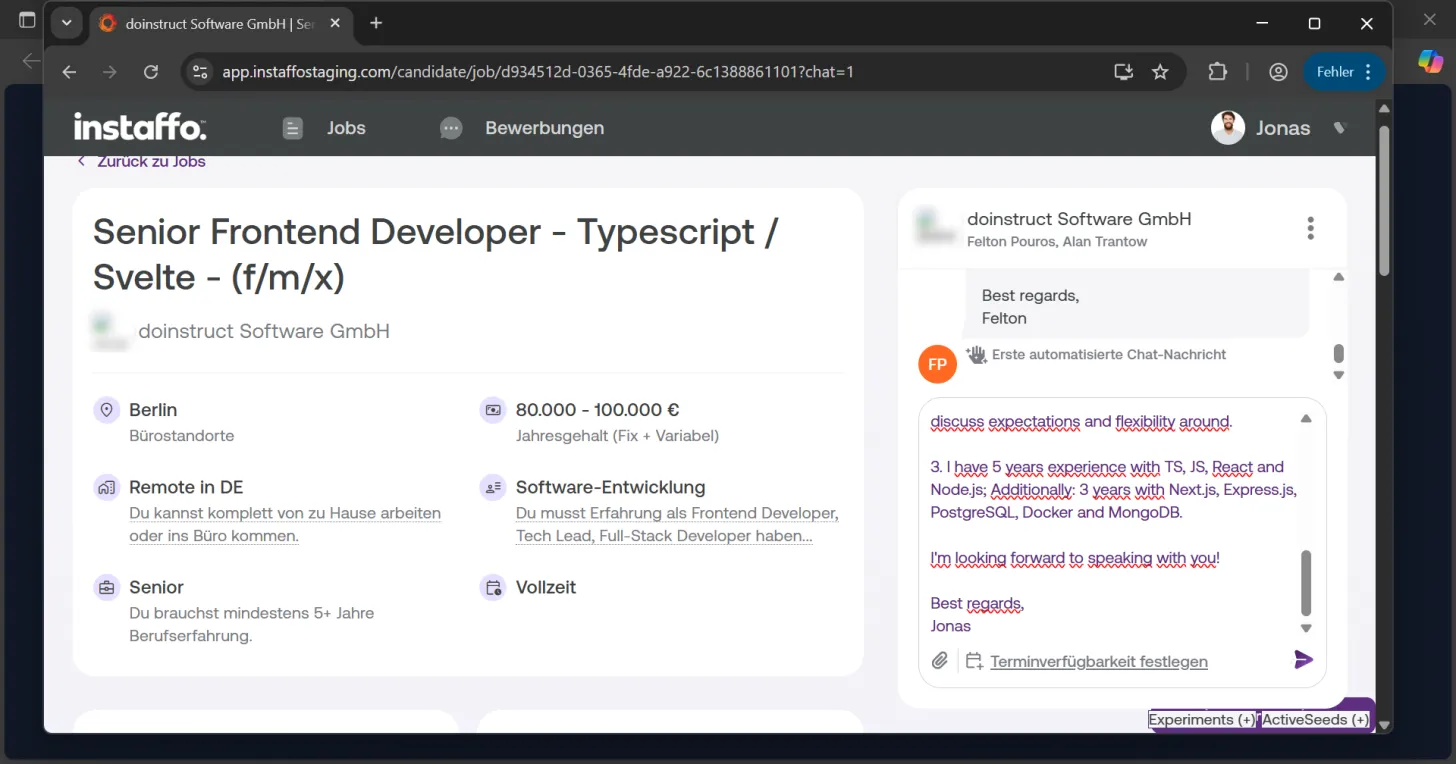Click the browser address bar URL
This screenshot has height=764, width=1456.
coord(538,72)
